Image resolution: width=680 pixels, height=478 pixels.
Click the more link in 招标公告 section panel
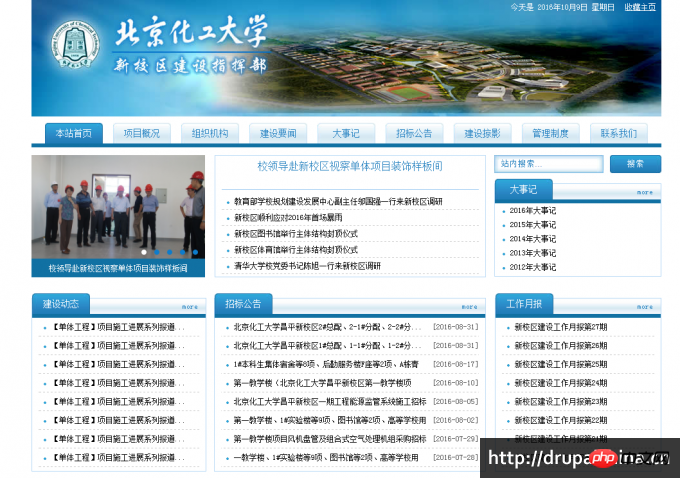469,307
